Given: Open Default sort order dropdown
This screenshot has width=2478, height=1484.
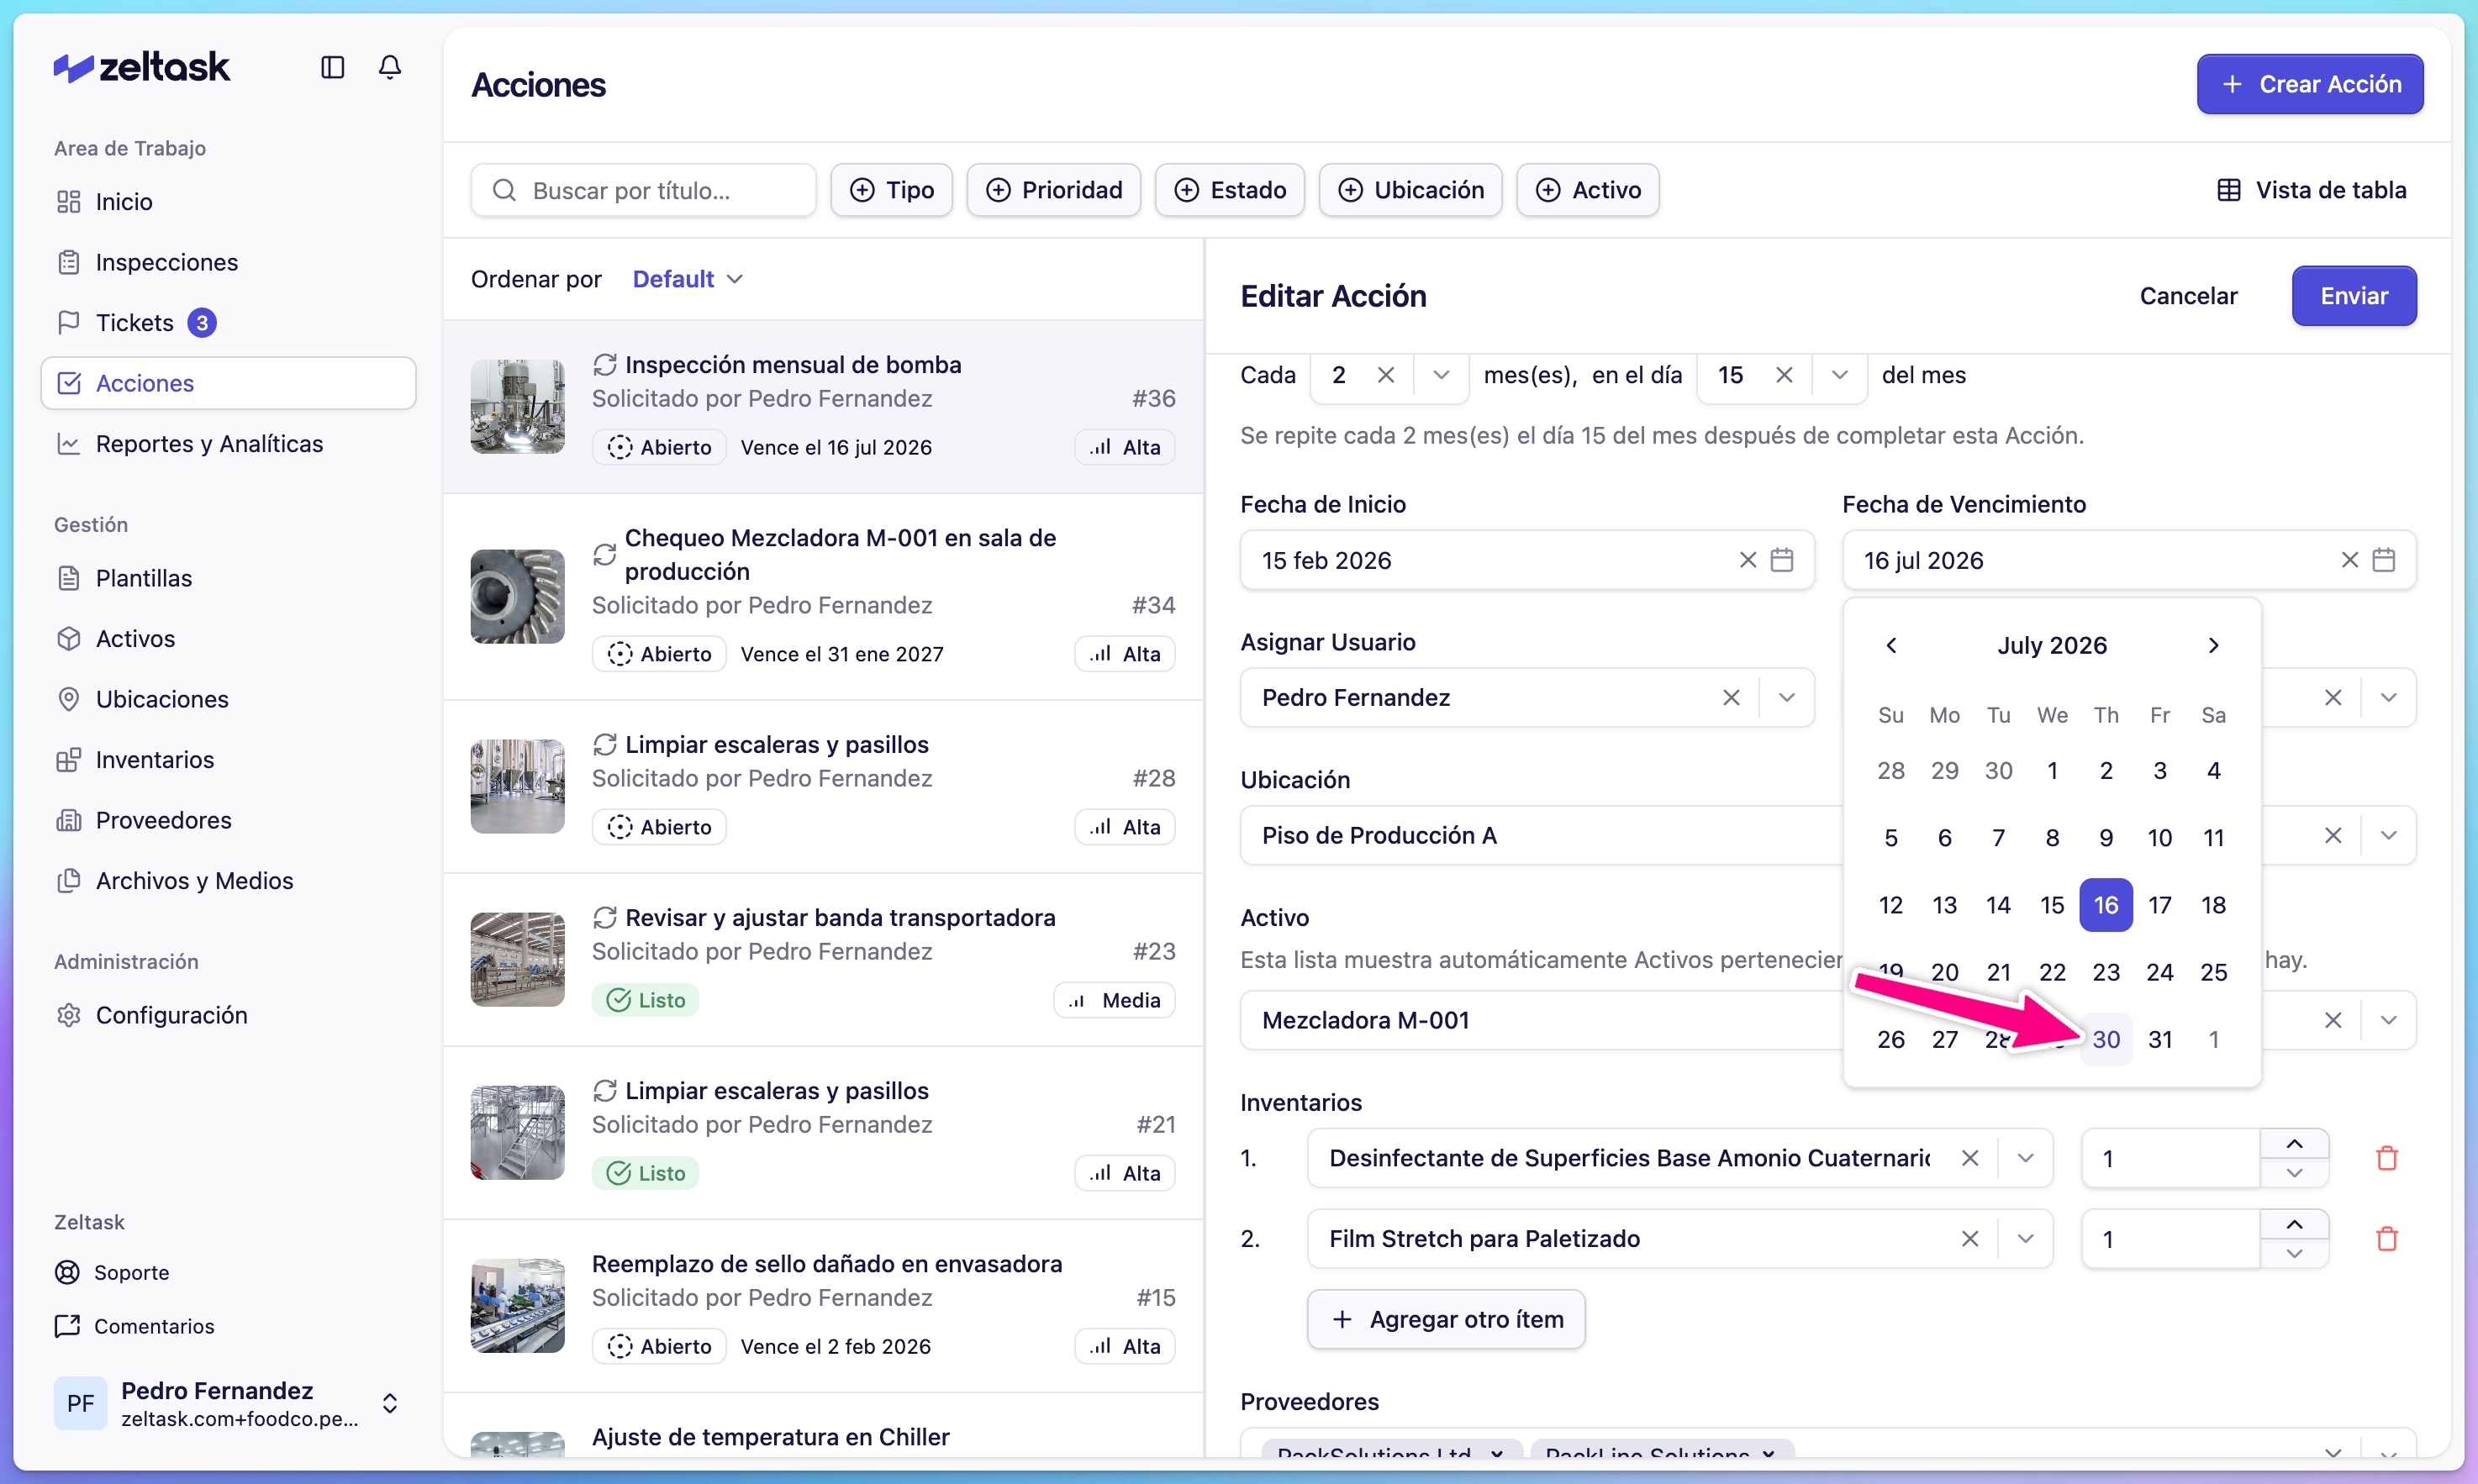Looking at the screenshot, I should coord(688,279).
